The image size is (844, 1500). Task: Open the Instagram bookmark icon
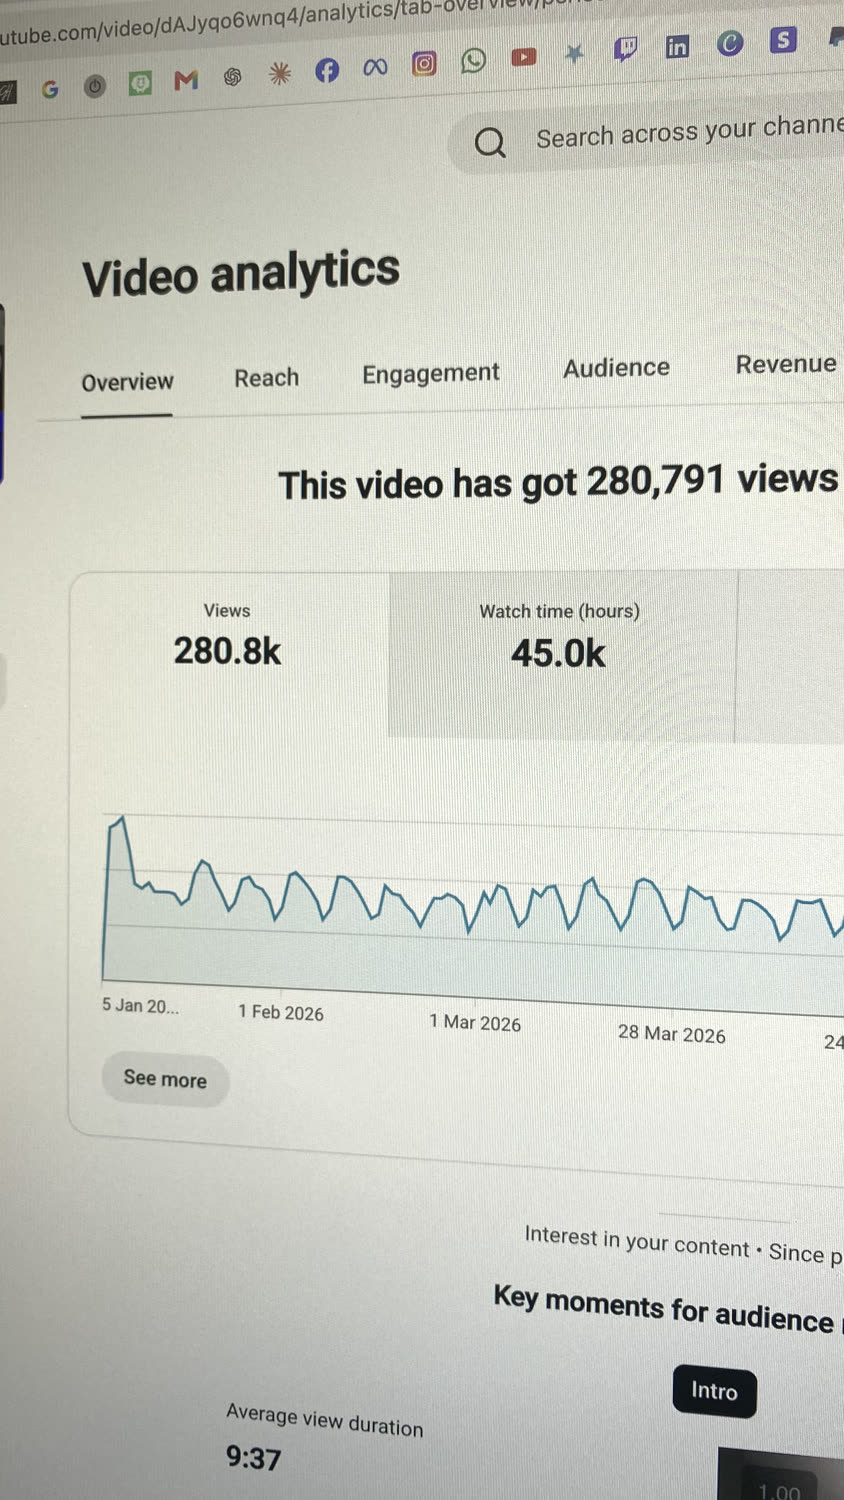[424, 64]
